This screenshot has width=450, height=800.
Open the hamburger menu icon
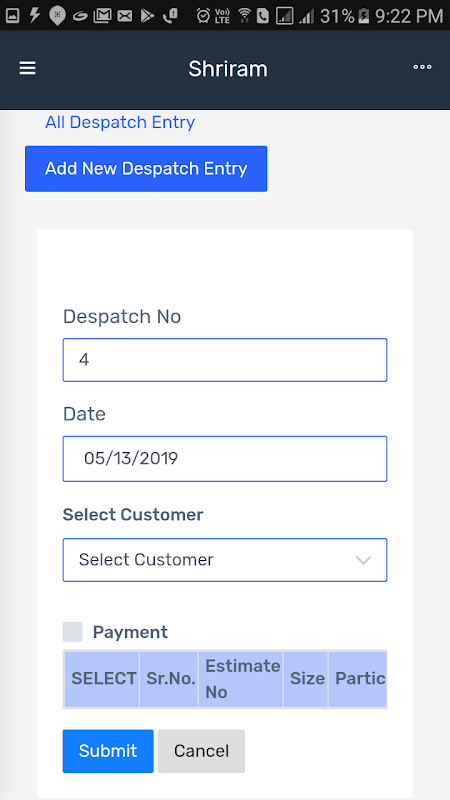(28, 68)
